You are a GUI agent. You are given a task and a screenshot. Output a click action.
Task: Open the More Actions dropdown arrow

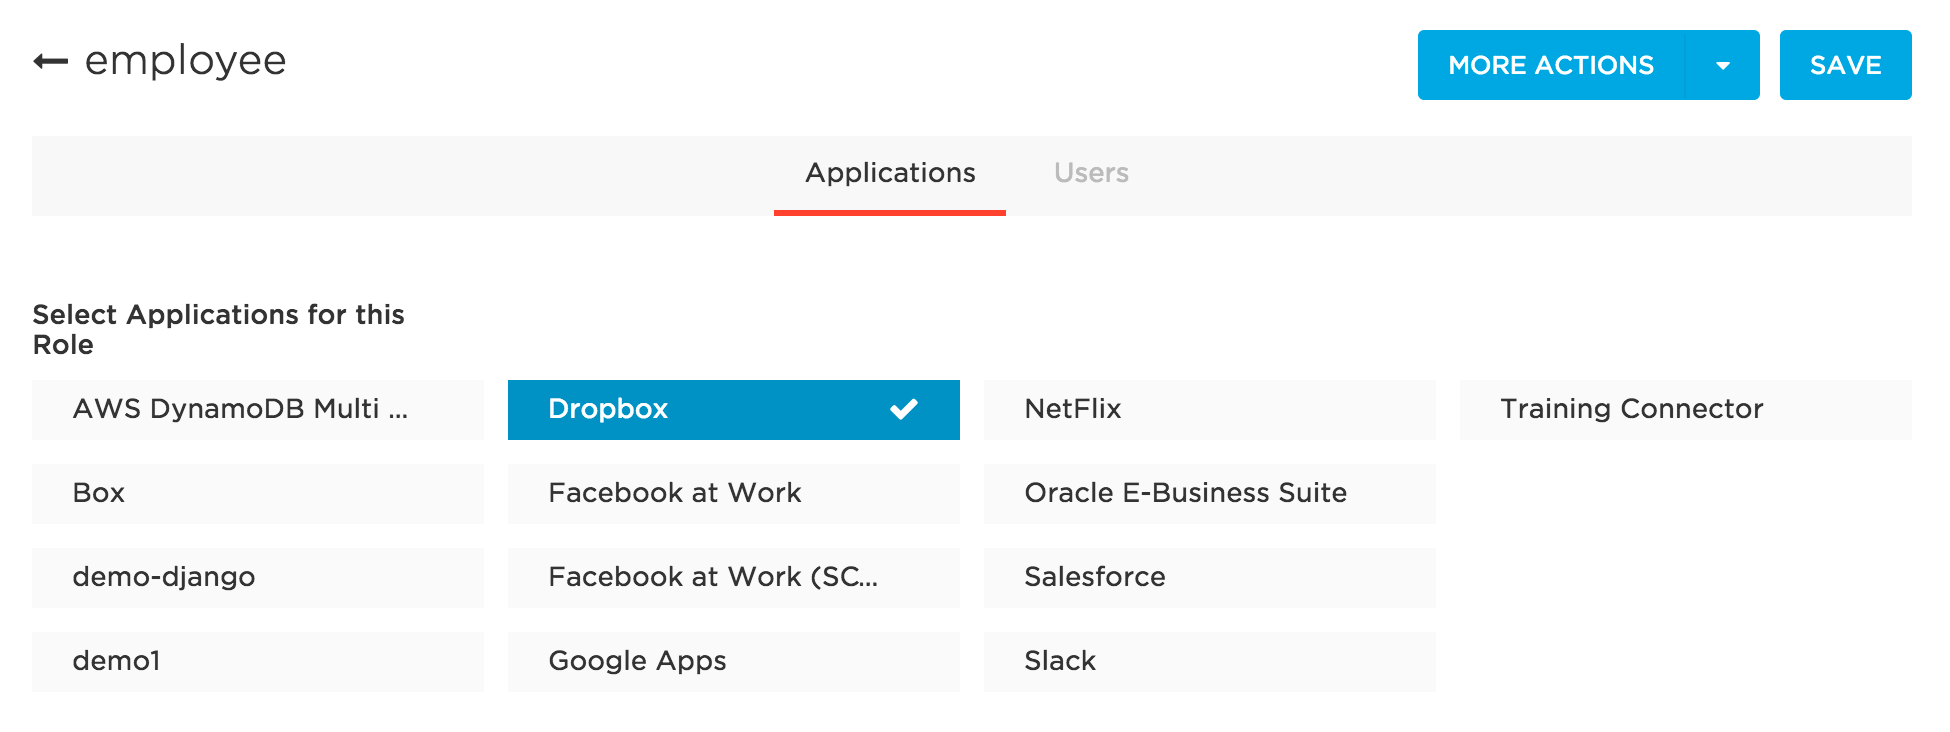point(1722,65)
